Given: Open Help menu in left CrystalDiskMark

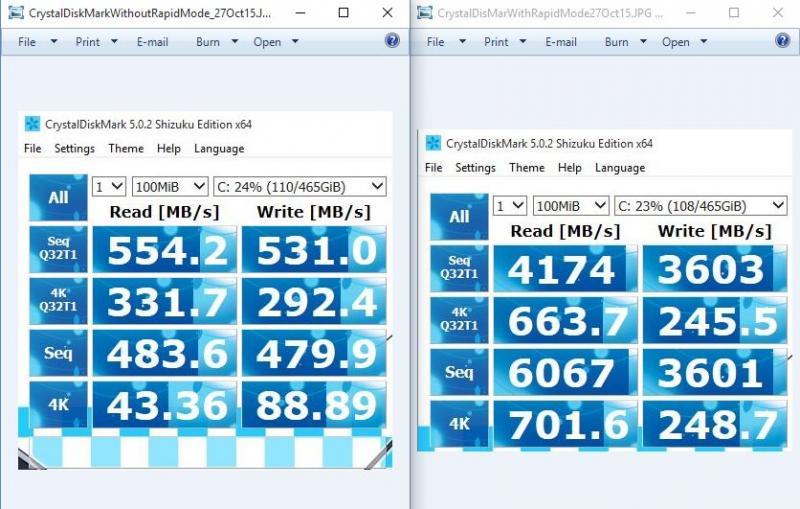Looking at the screenshot, I should coord(169,148).
